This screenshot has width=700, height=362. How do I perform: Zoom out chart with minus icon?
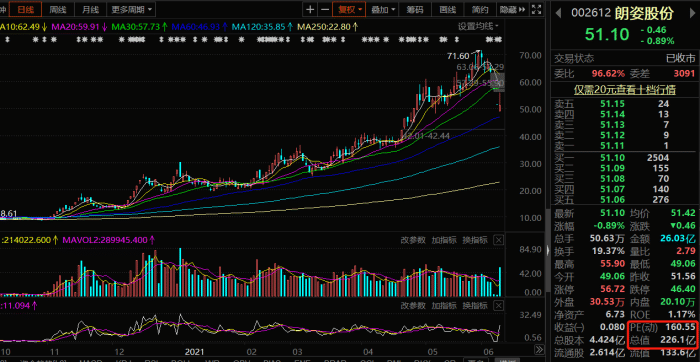[x=325, y=9]
